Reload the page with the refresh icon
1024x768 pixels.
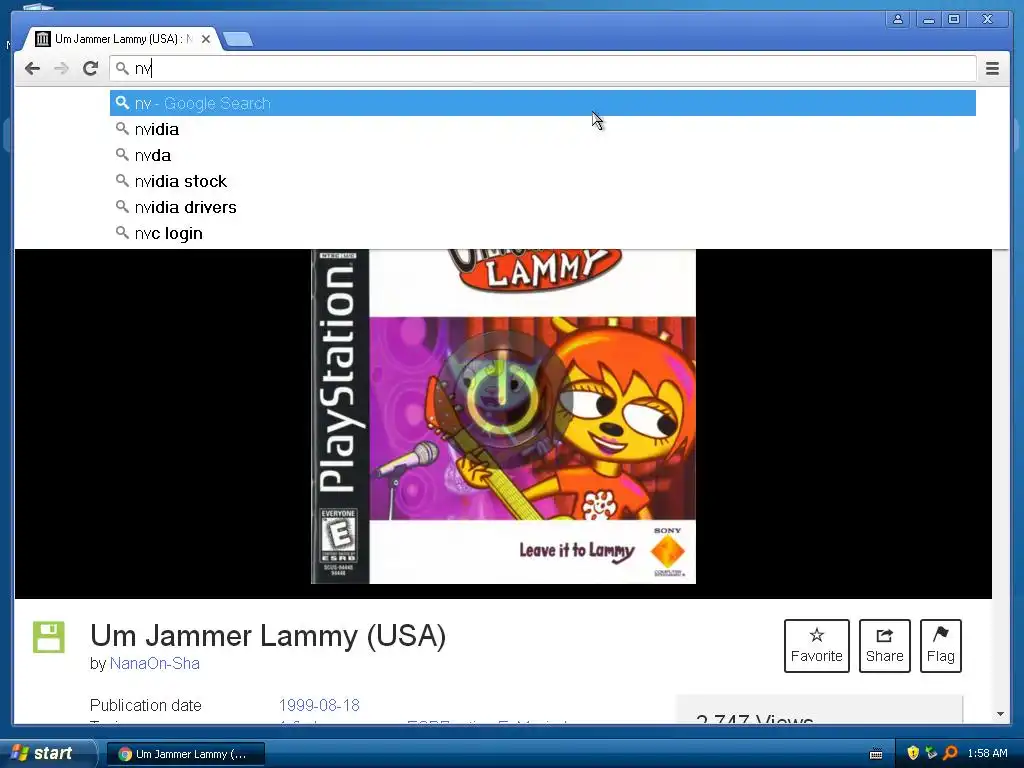(90, 69)
